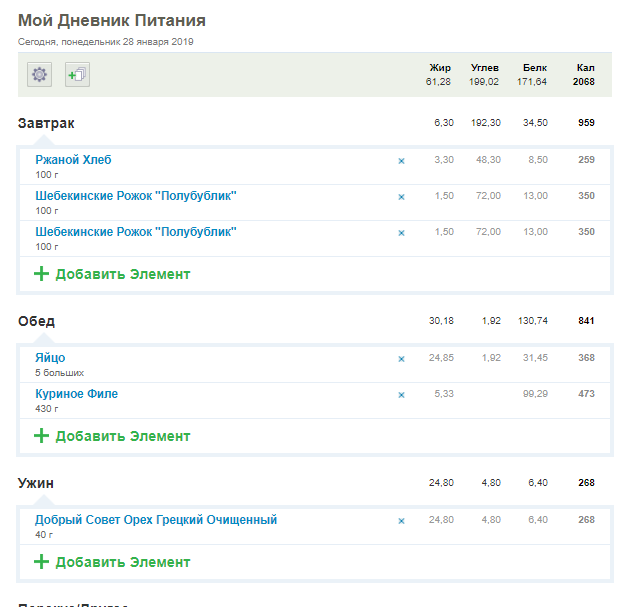Select Завтрак calories total 959
Image resolution: width=622 pixels, height=607 pixels.
(x=586, y=123)
